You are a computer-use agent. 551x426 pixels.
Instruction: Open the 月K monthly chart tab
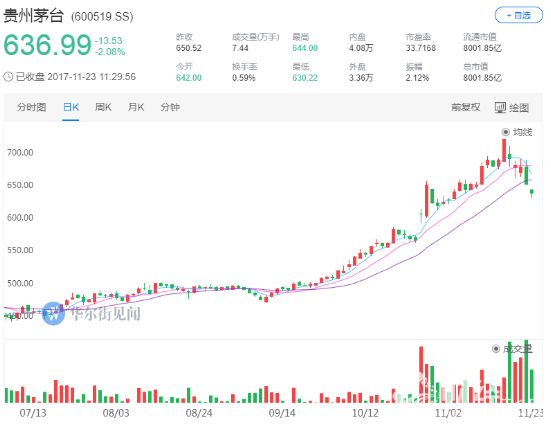pos(136,107)
